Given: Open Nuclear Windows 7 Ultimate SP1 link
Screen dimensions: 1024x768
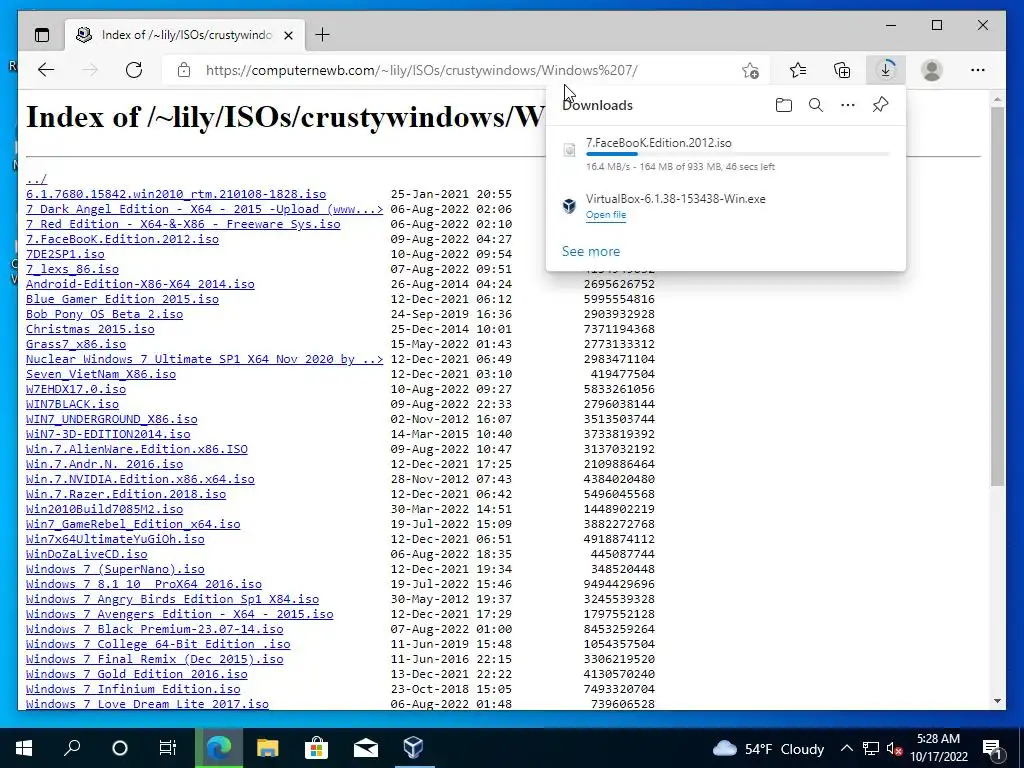Looking at the screenshot, I should (x=204, y=359).
